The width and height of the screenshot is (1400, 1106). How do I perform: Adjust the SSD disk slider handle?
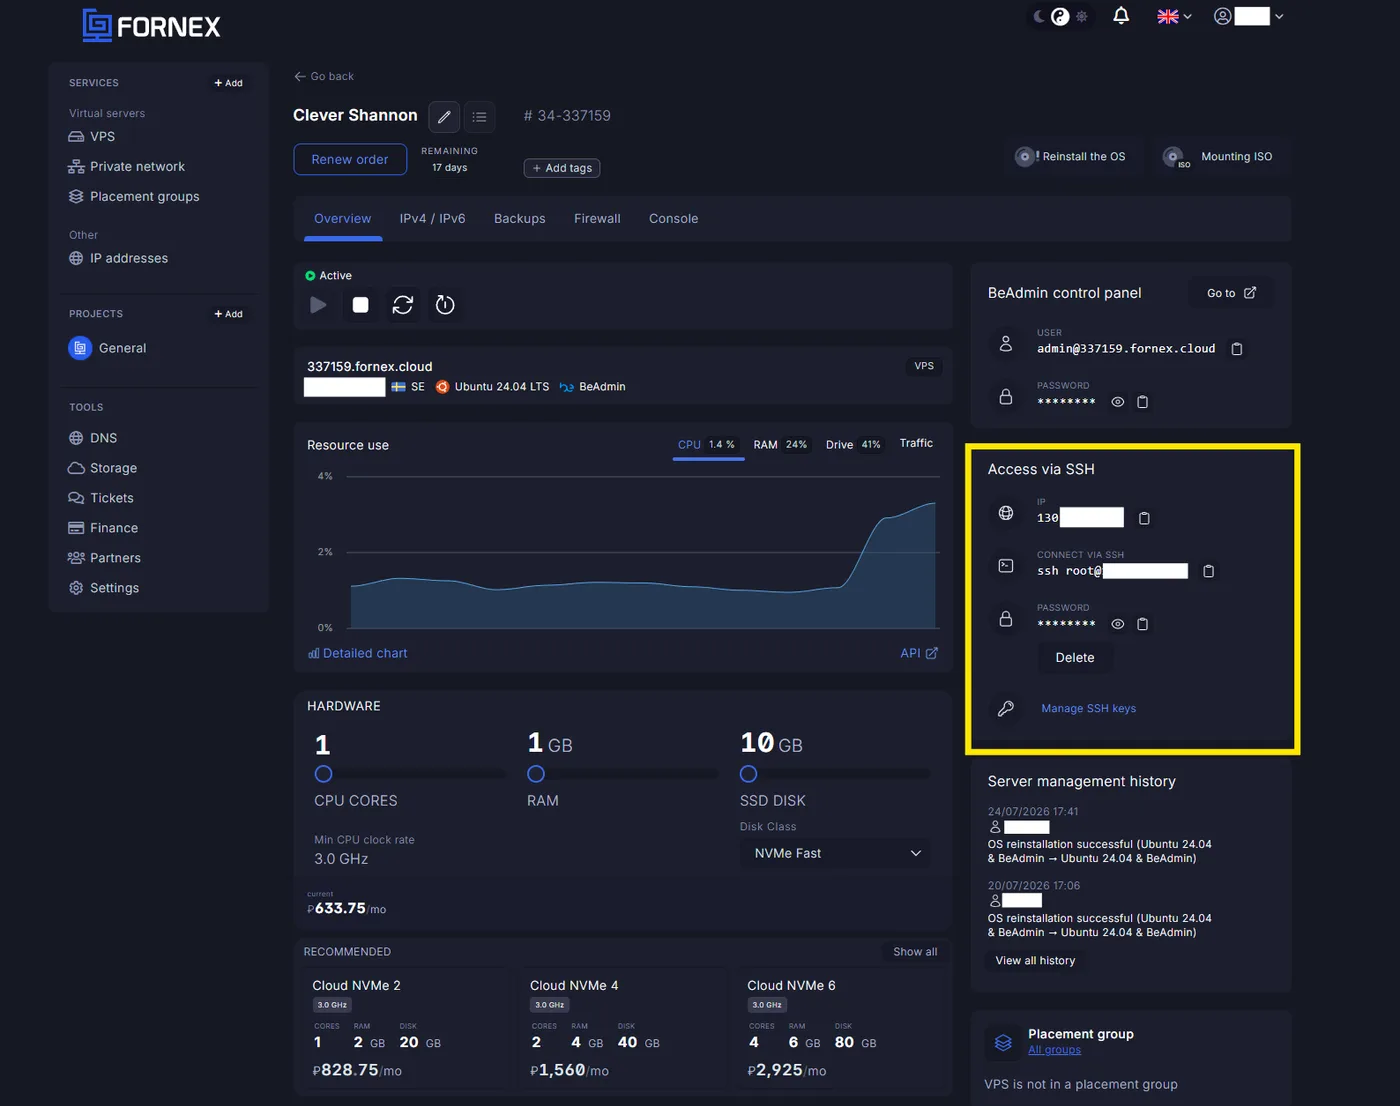click(748, 774)
